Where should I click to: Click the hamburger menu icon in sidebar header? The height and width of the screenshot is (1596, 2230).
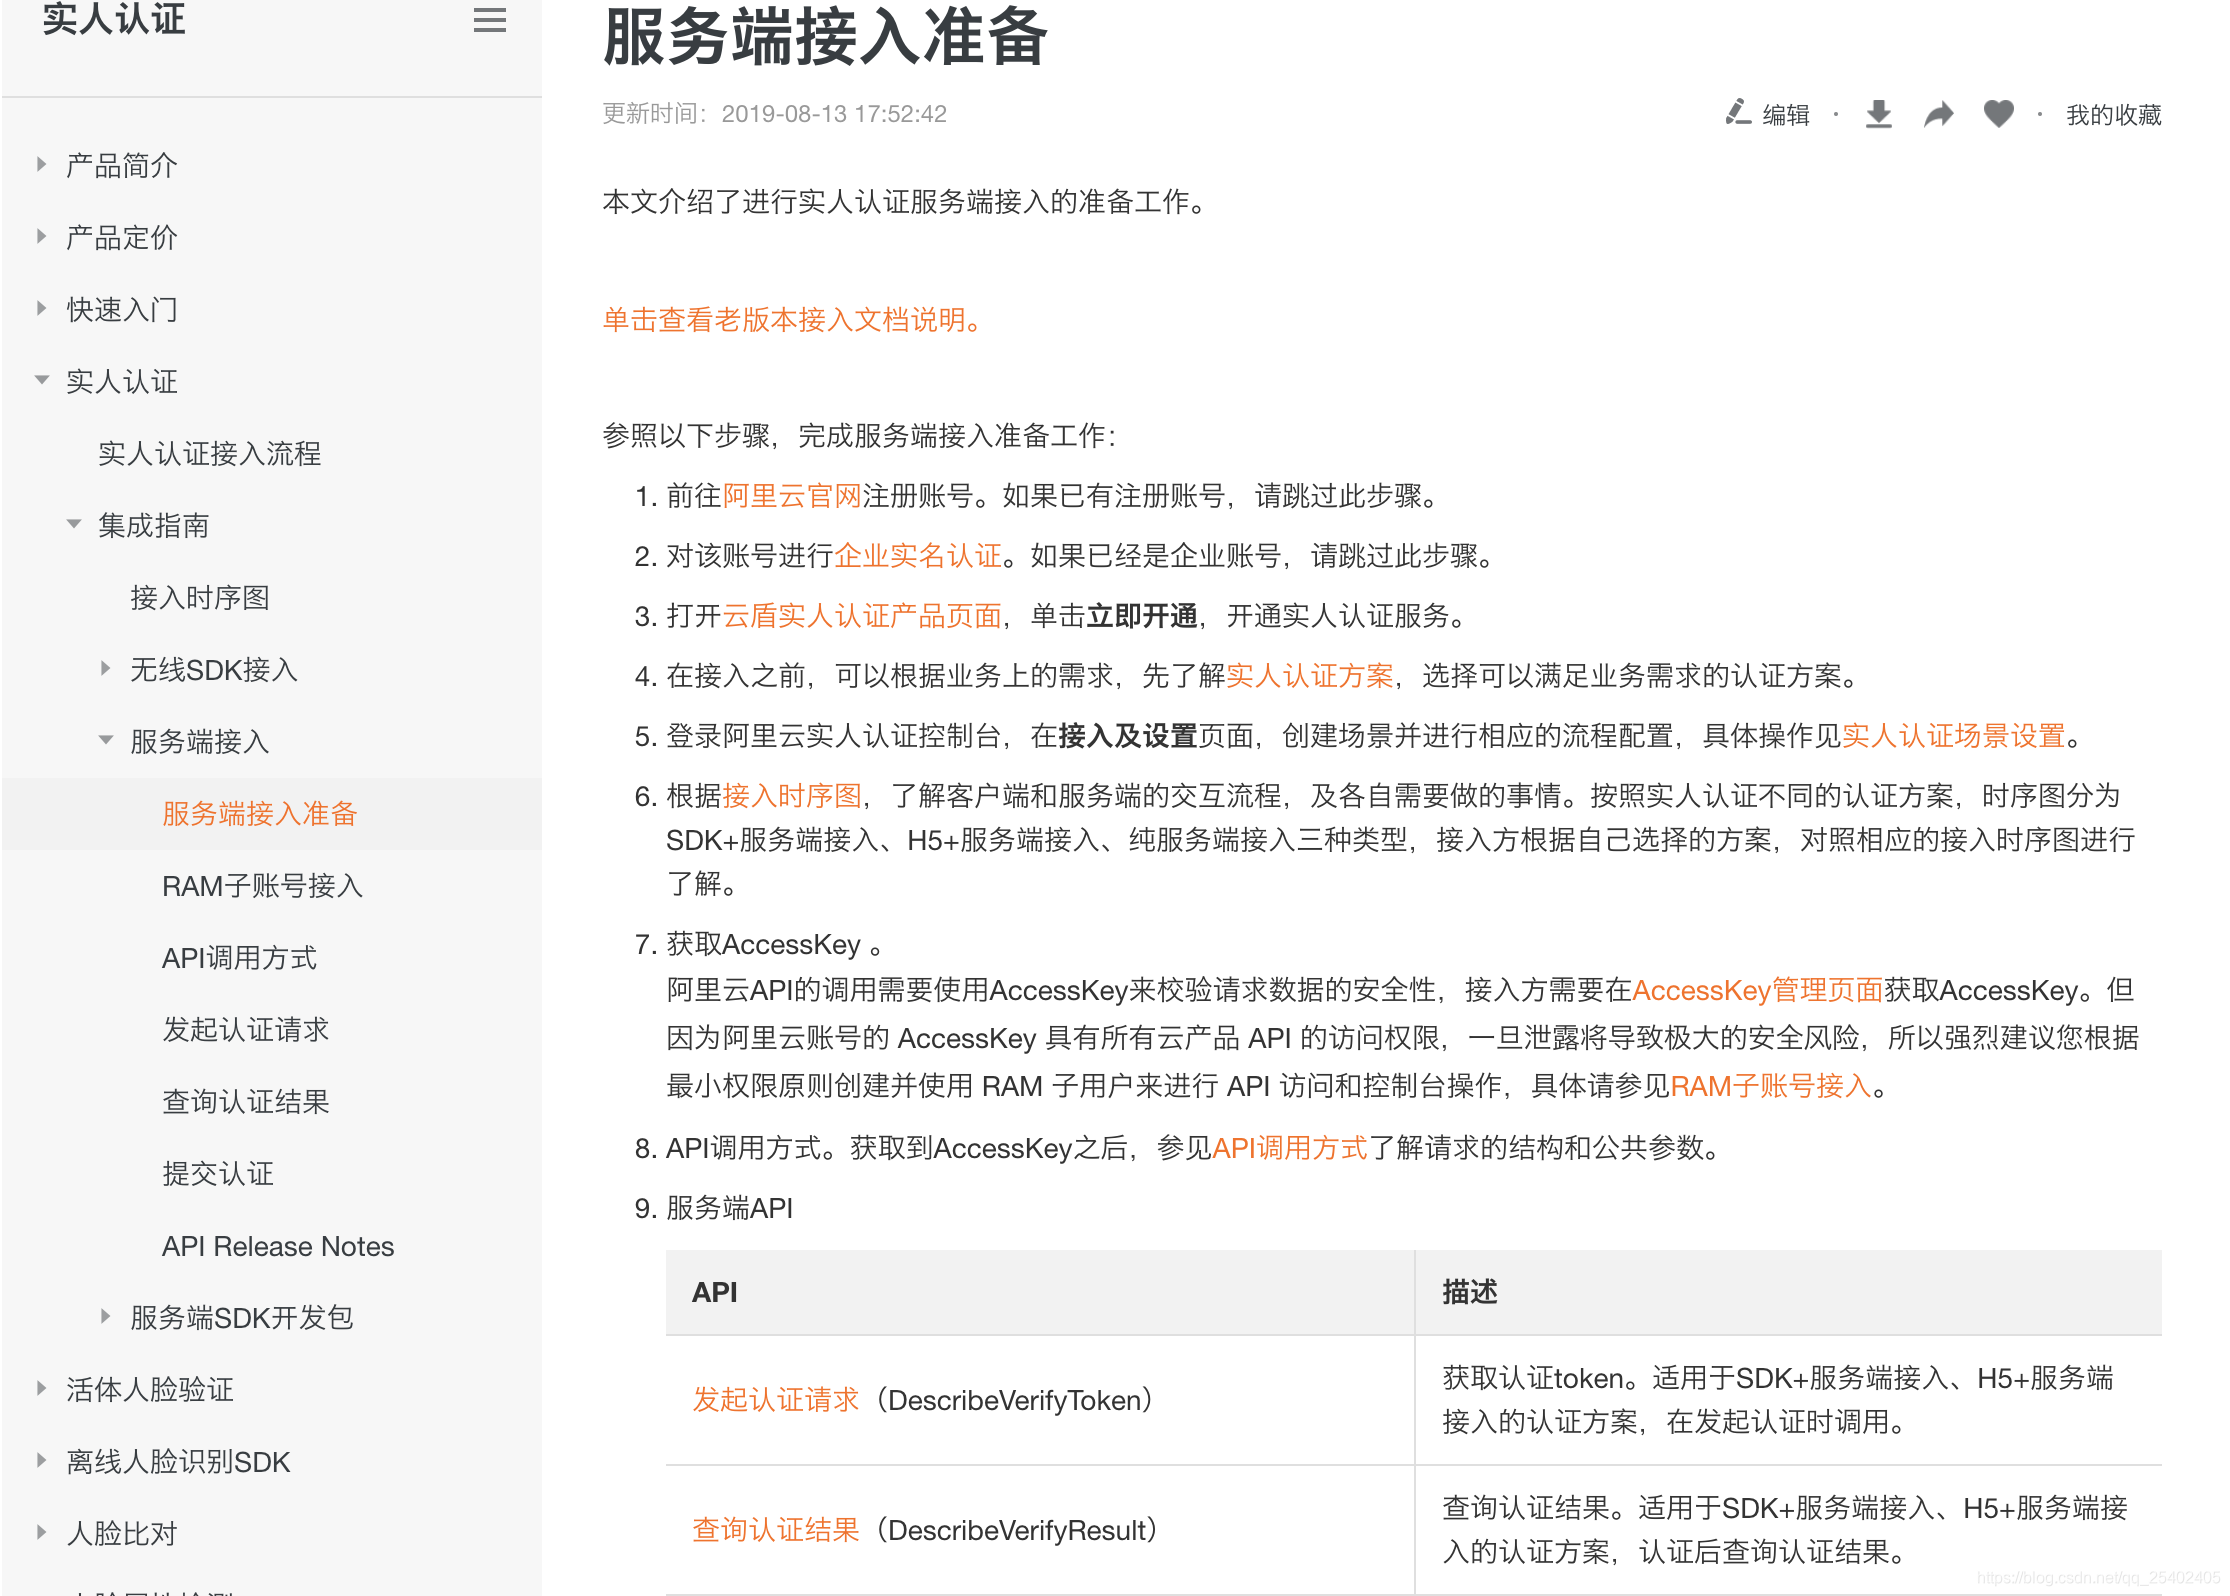489,20
